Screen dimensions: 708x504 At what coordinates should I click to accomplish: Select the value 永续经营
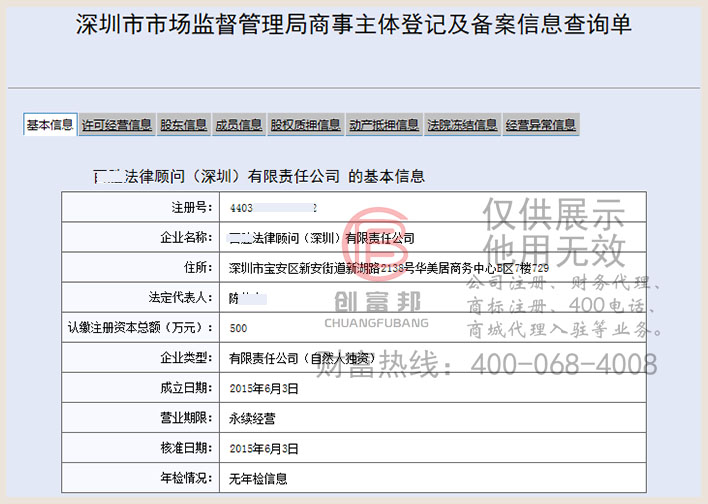pos(252,419)
